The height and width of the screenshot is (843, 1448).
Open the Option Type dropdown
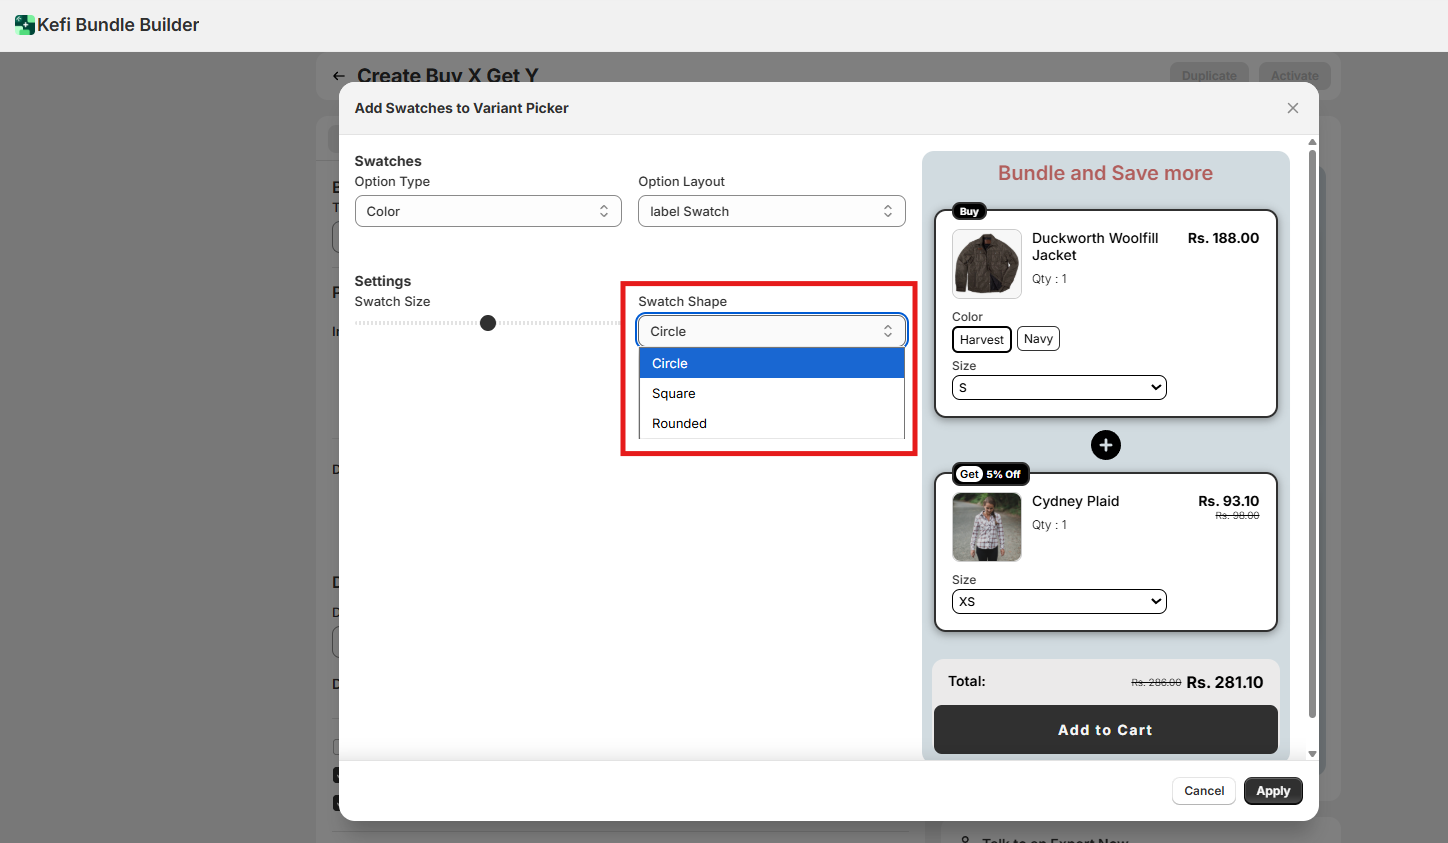click(x=488, y=211)
